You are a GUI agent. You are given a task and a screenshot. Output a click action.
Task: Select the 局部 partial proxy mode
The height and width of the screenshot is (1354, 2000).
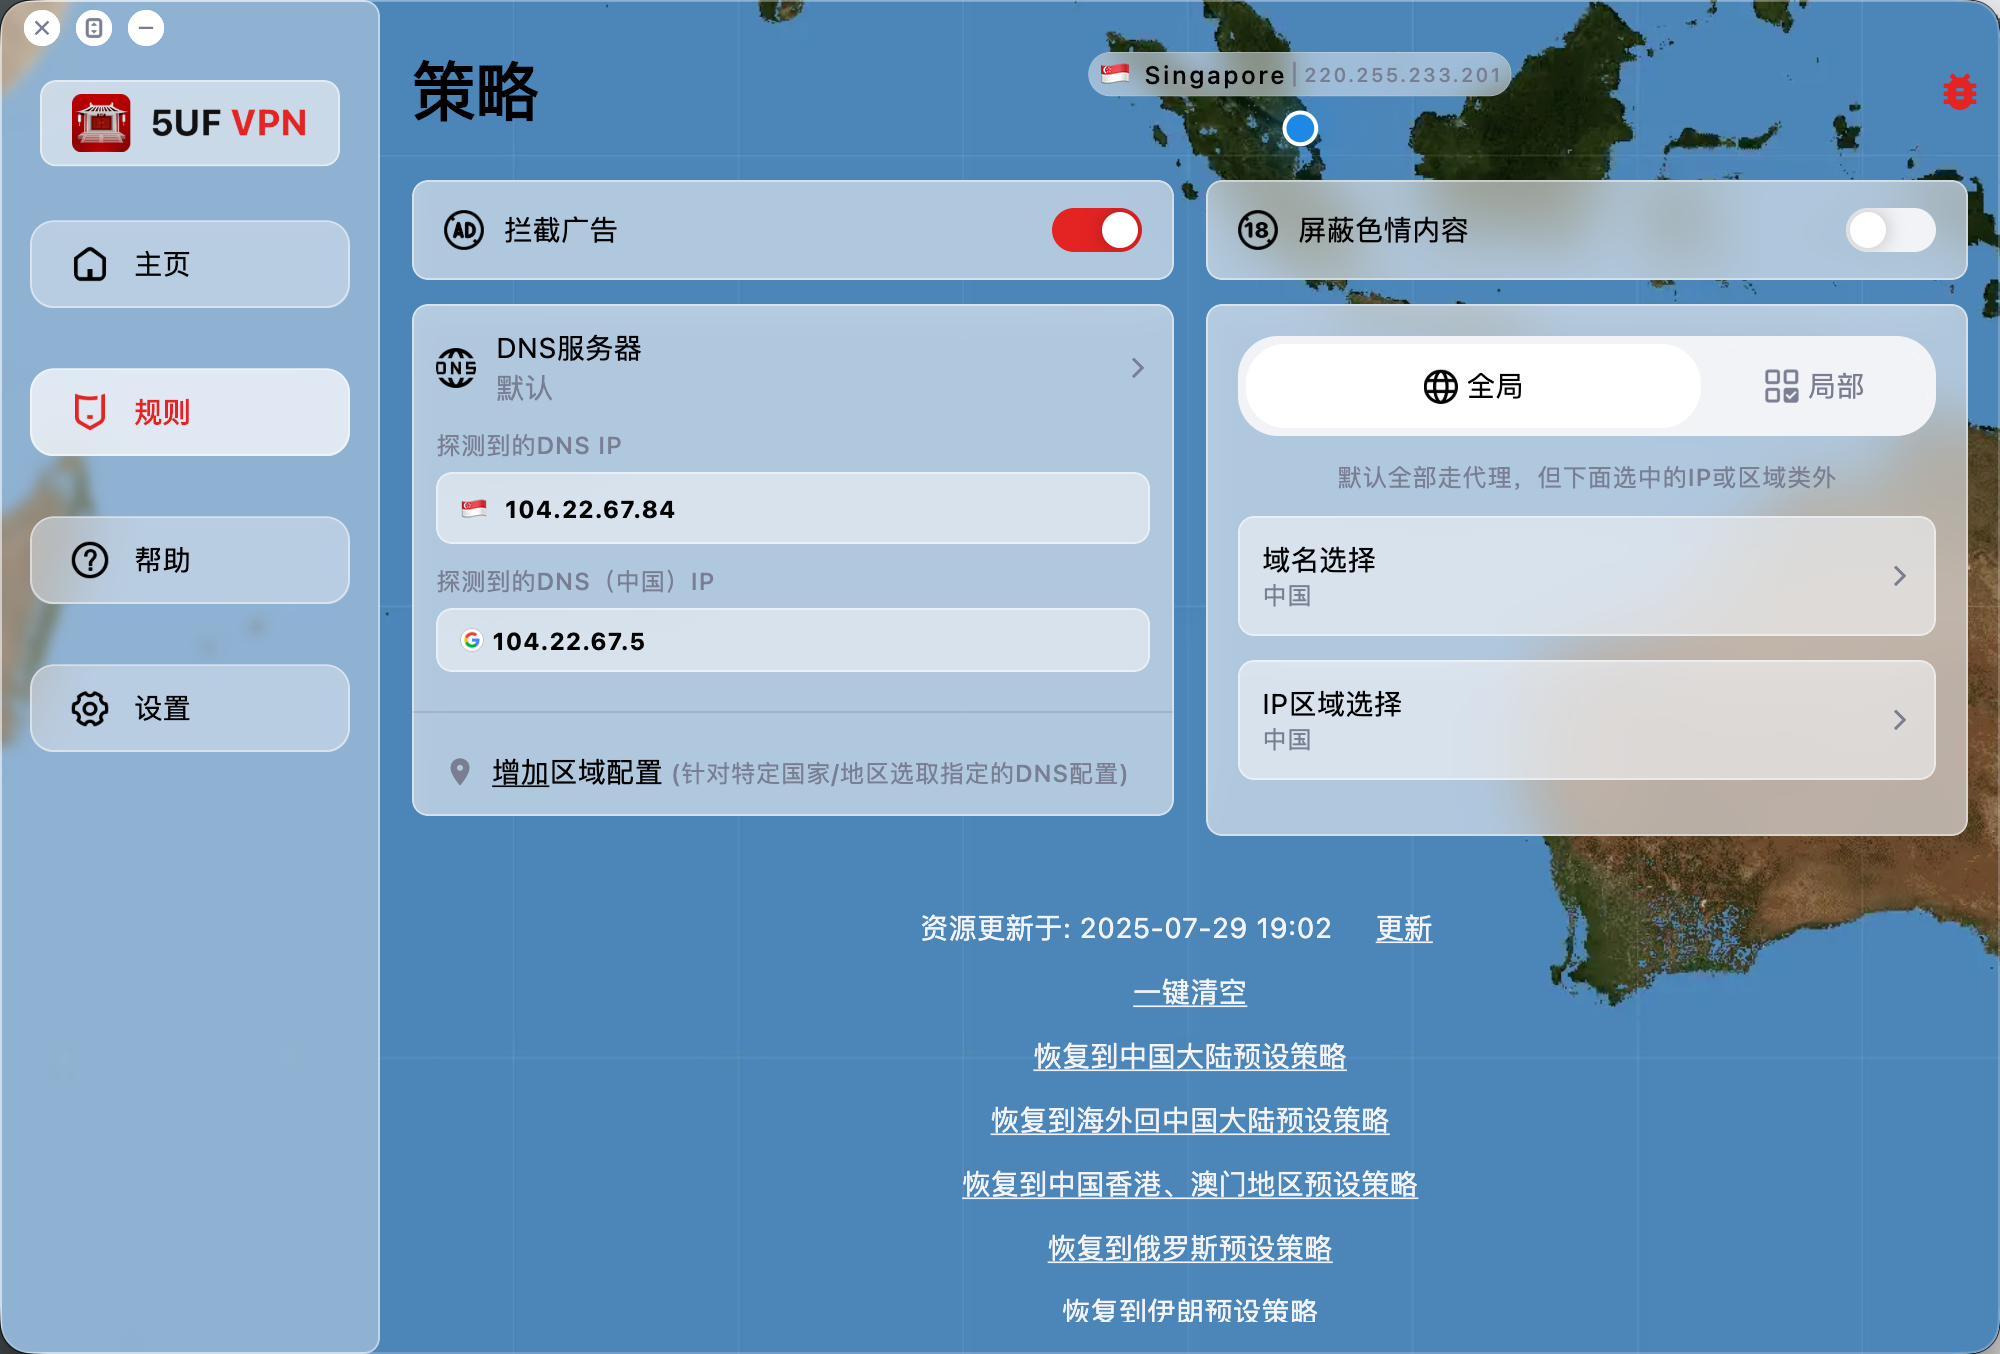point(1814,386)
